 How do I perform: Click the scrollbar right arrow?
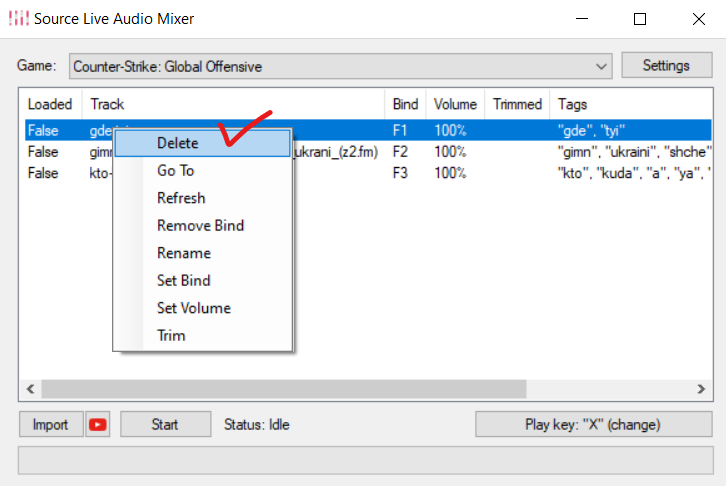click(701, 388)
